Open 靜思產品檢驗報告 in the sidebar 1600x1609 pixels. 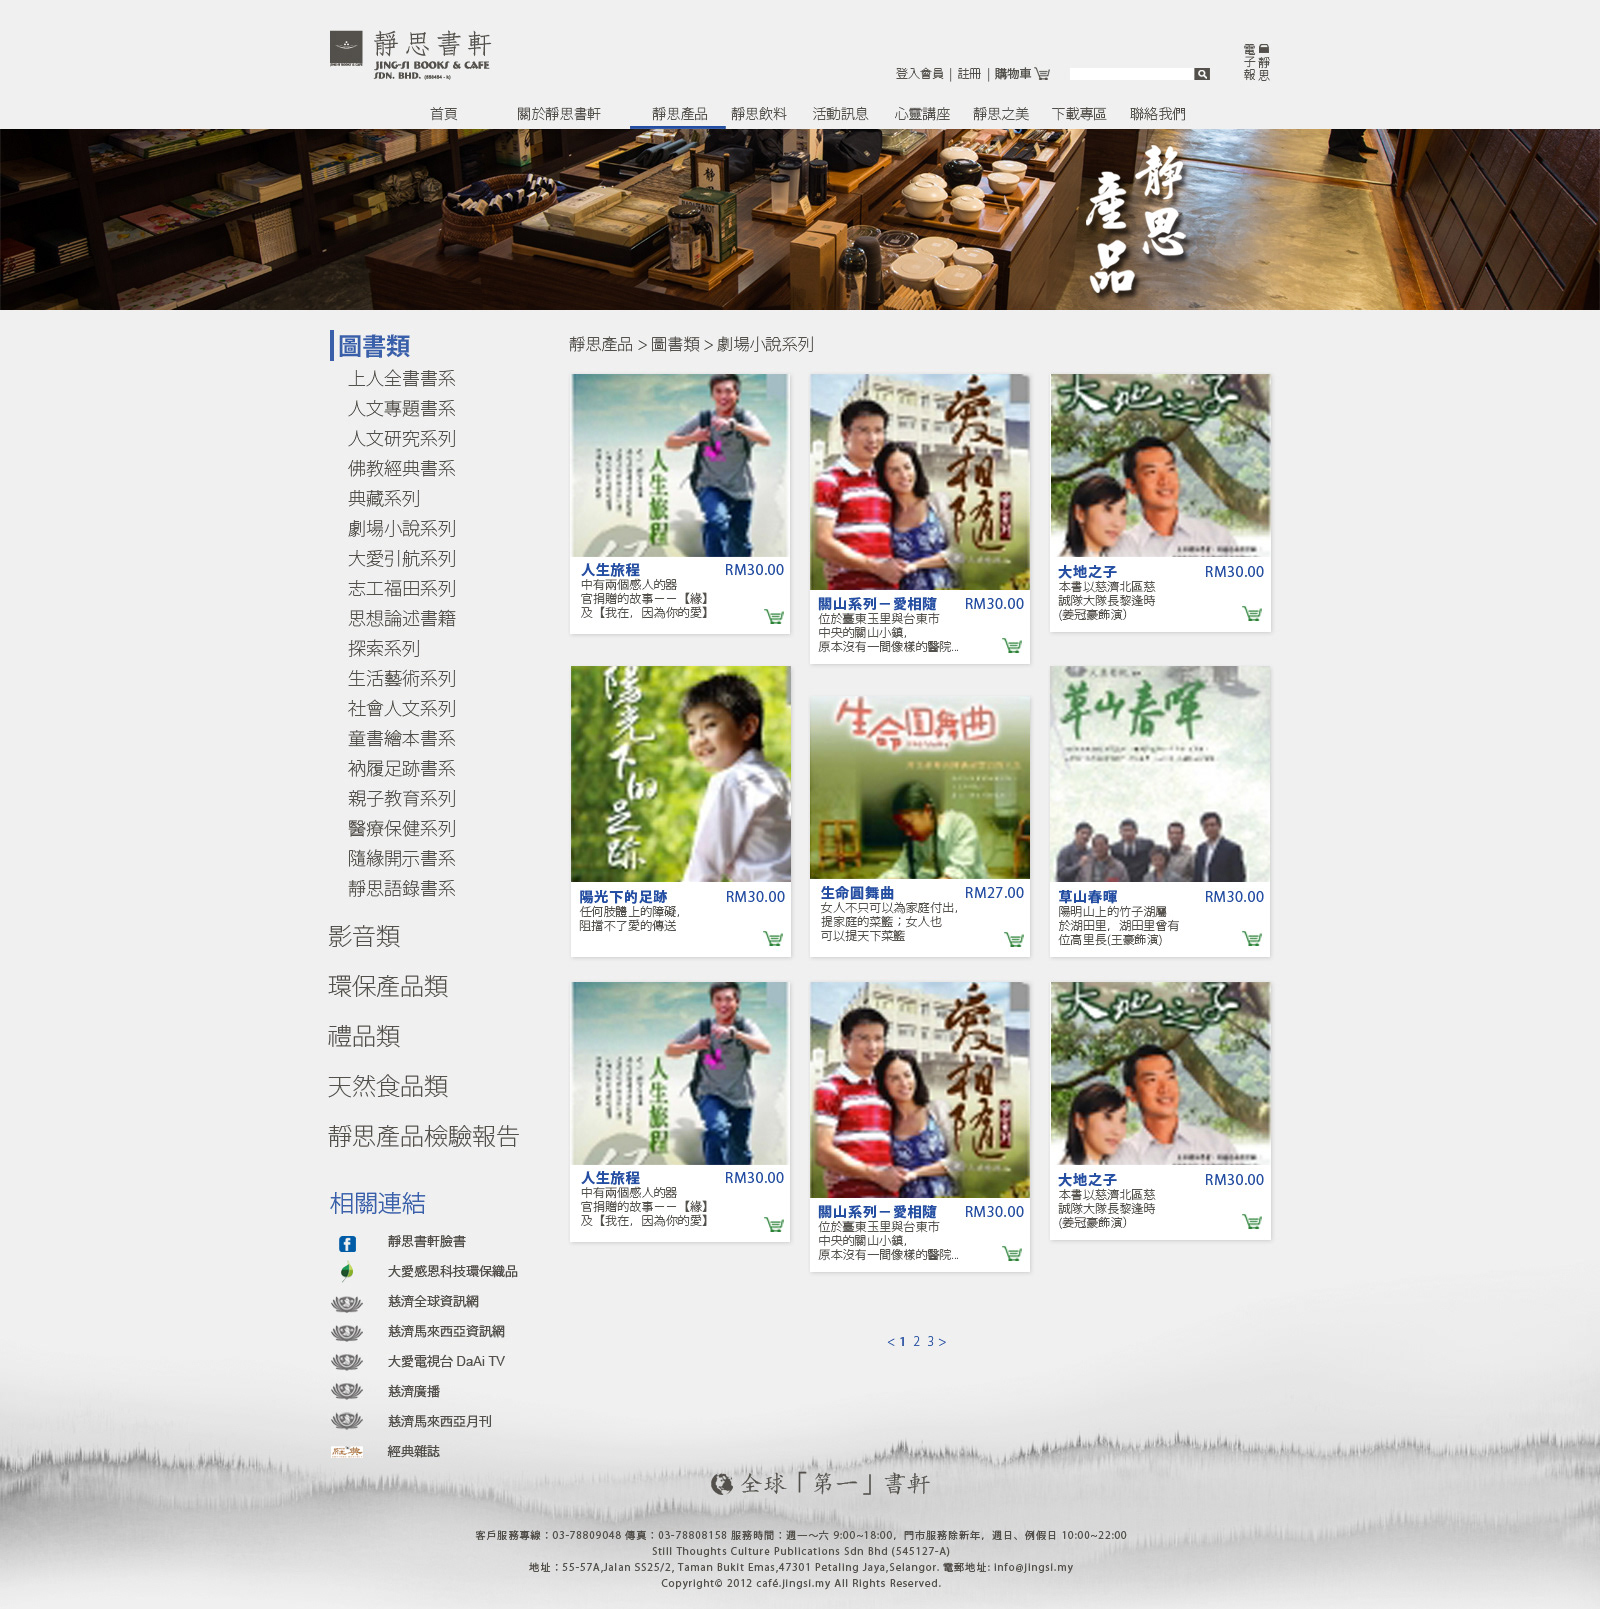click(x=423, y=1137)
